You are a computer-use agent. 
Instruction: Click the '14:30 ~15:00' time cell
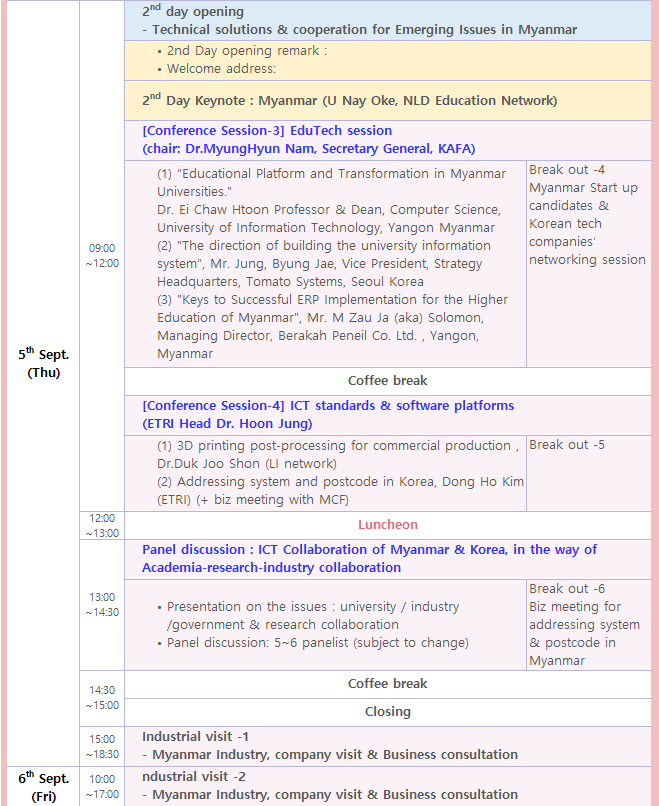pyautogui.click(x=102, y=698)
